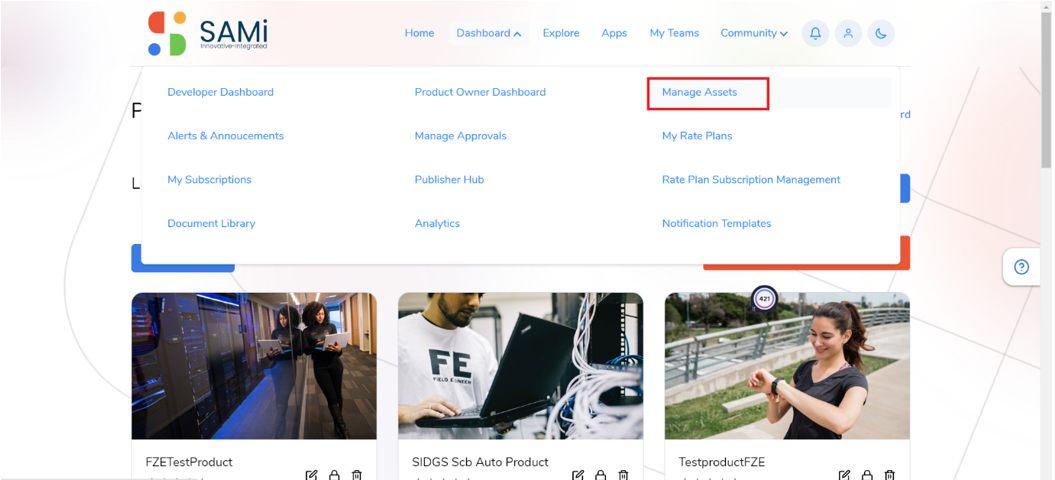Image resolution: width=1055 pixels, height=480 pixels.
Task: Open Document Library entry
Action: click(211, 224)
